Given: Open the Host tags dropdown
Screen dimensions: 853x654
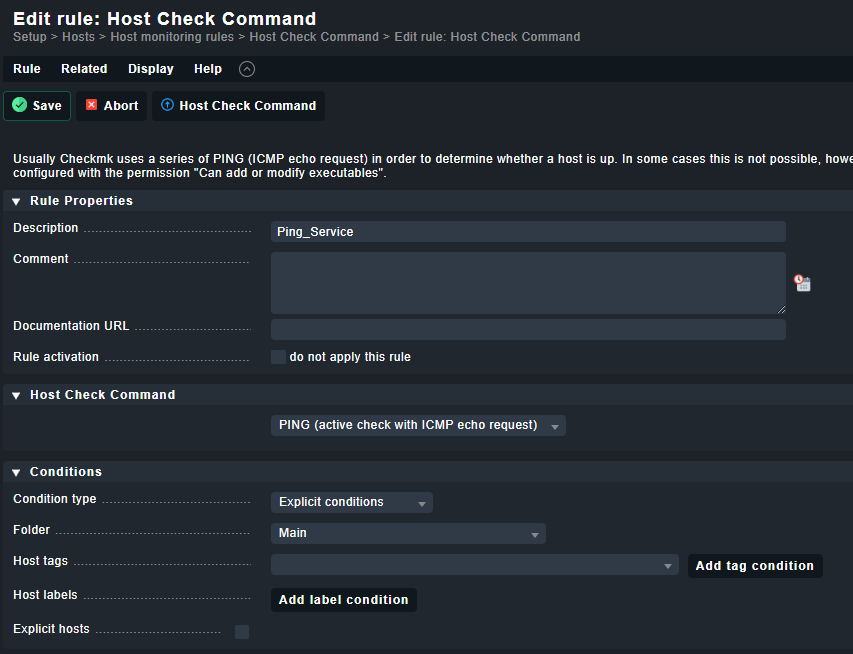Looking at the screenshot, I should pos(475,565).
